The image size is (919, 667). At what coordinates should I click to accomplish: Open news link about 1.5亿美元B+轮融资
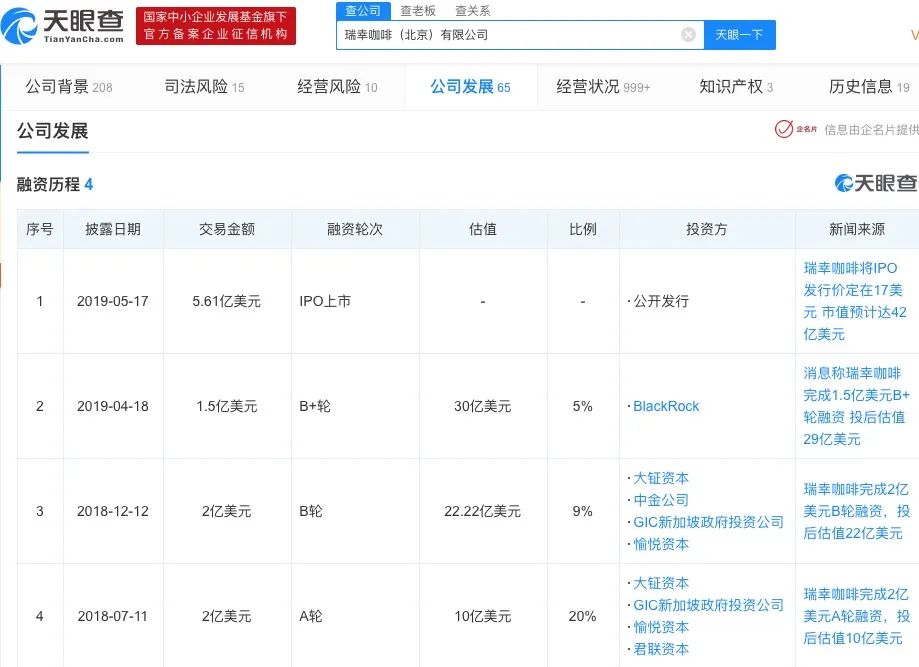(856, 406)
